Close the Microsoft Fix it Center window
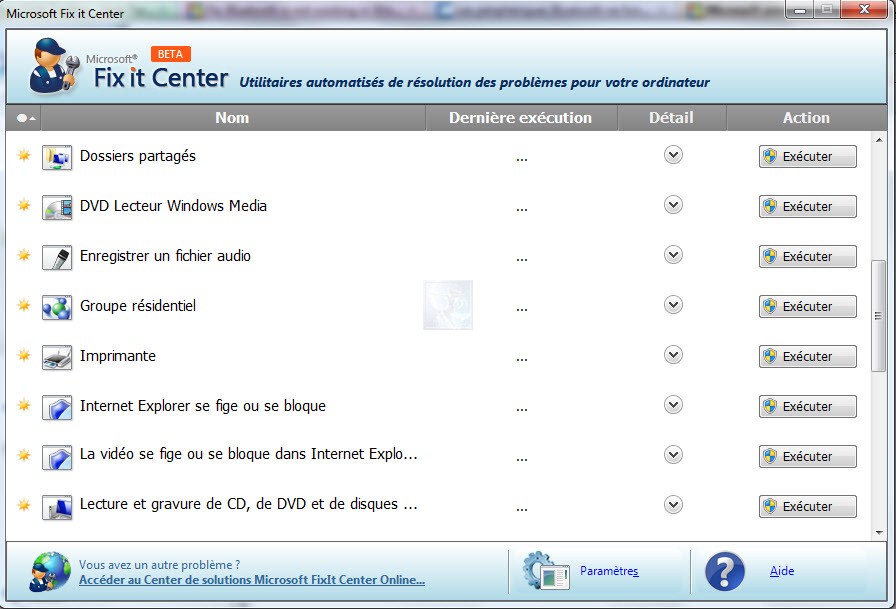Image resolution: width=896 pixels, height=609 pixels. [x=865, y=9]
